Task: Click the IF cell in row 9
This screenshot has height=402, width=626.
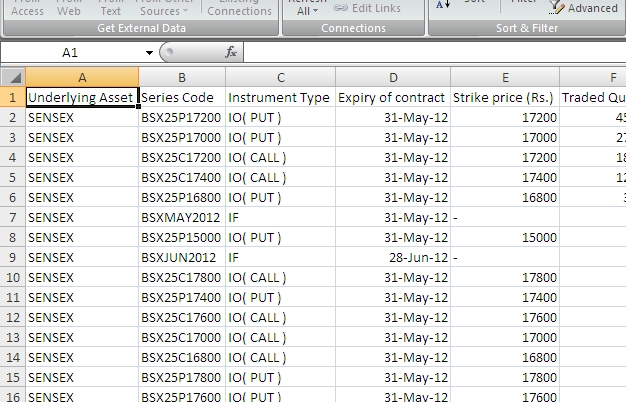Action: click(281, 257)
